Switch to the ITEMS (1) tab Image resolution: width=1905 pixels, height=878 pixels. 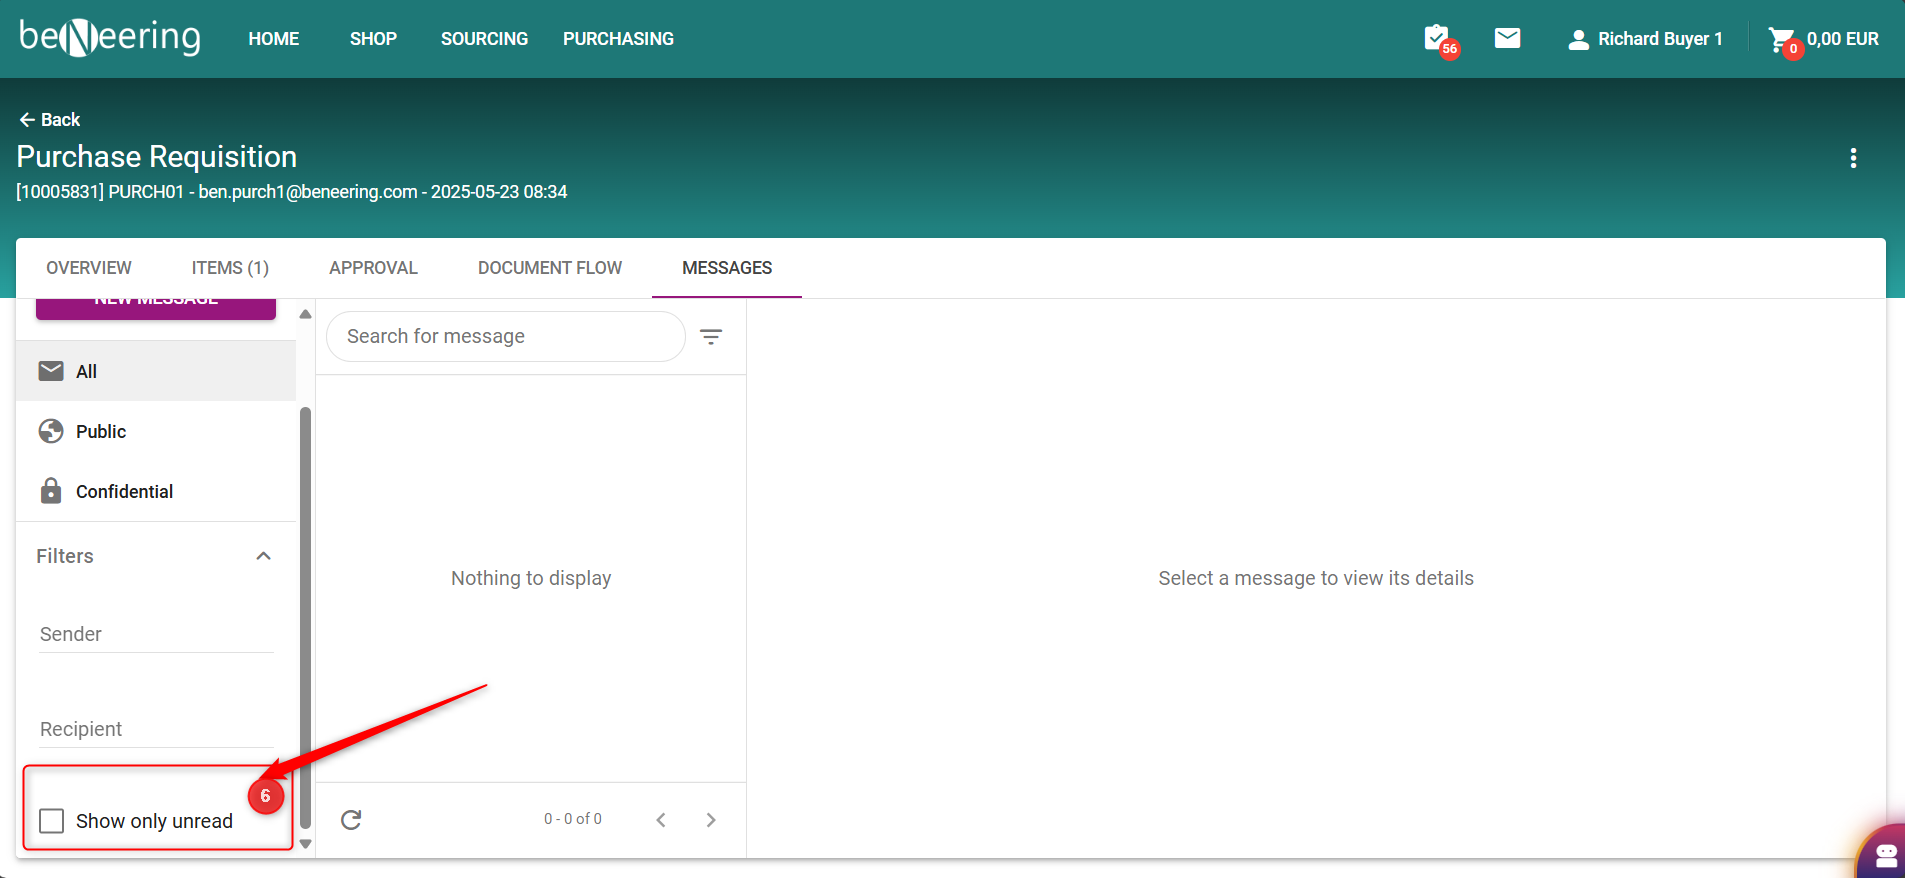(x=230, y=268)
